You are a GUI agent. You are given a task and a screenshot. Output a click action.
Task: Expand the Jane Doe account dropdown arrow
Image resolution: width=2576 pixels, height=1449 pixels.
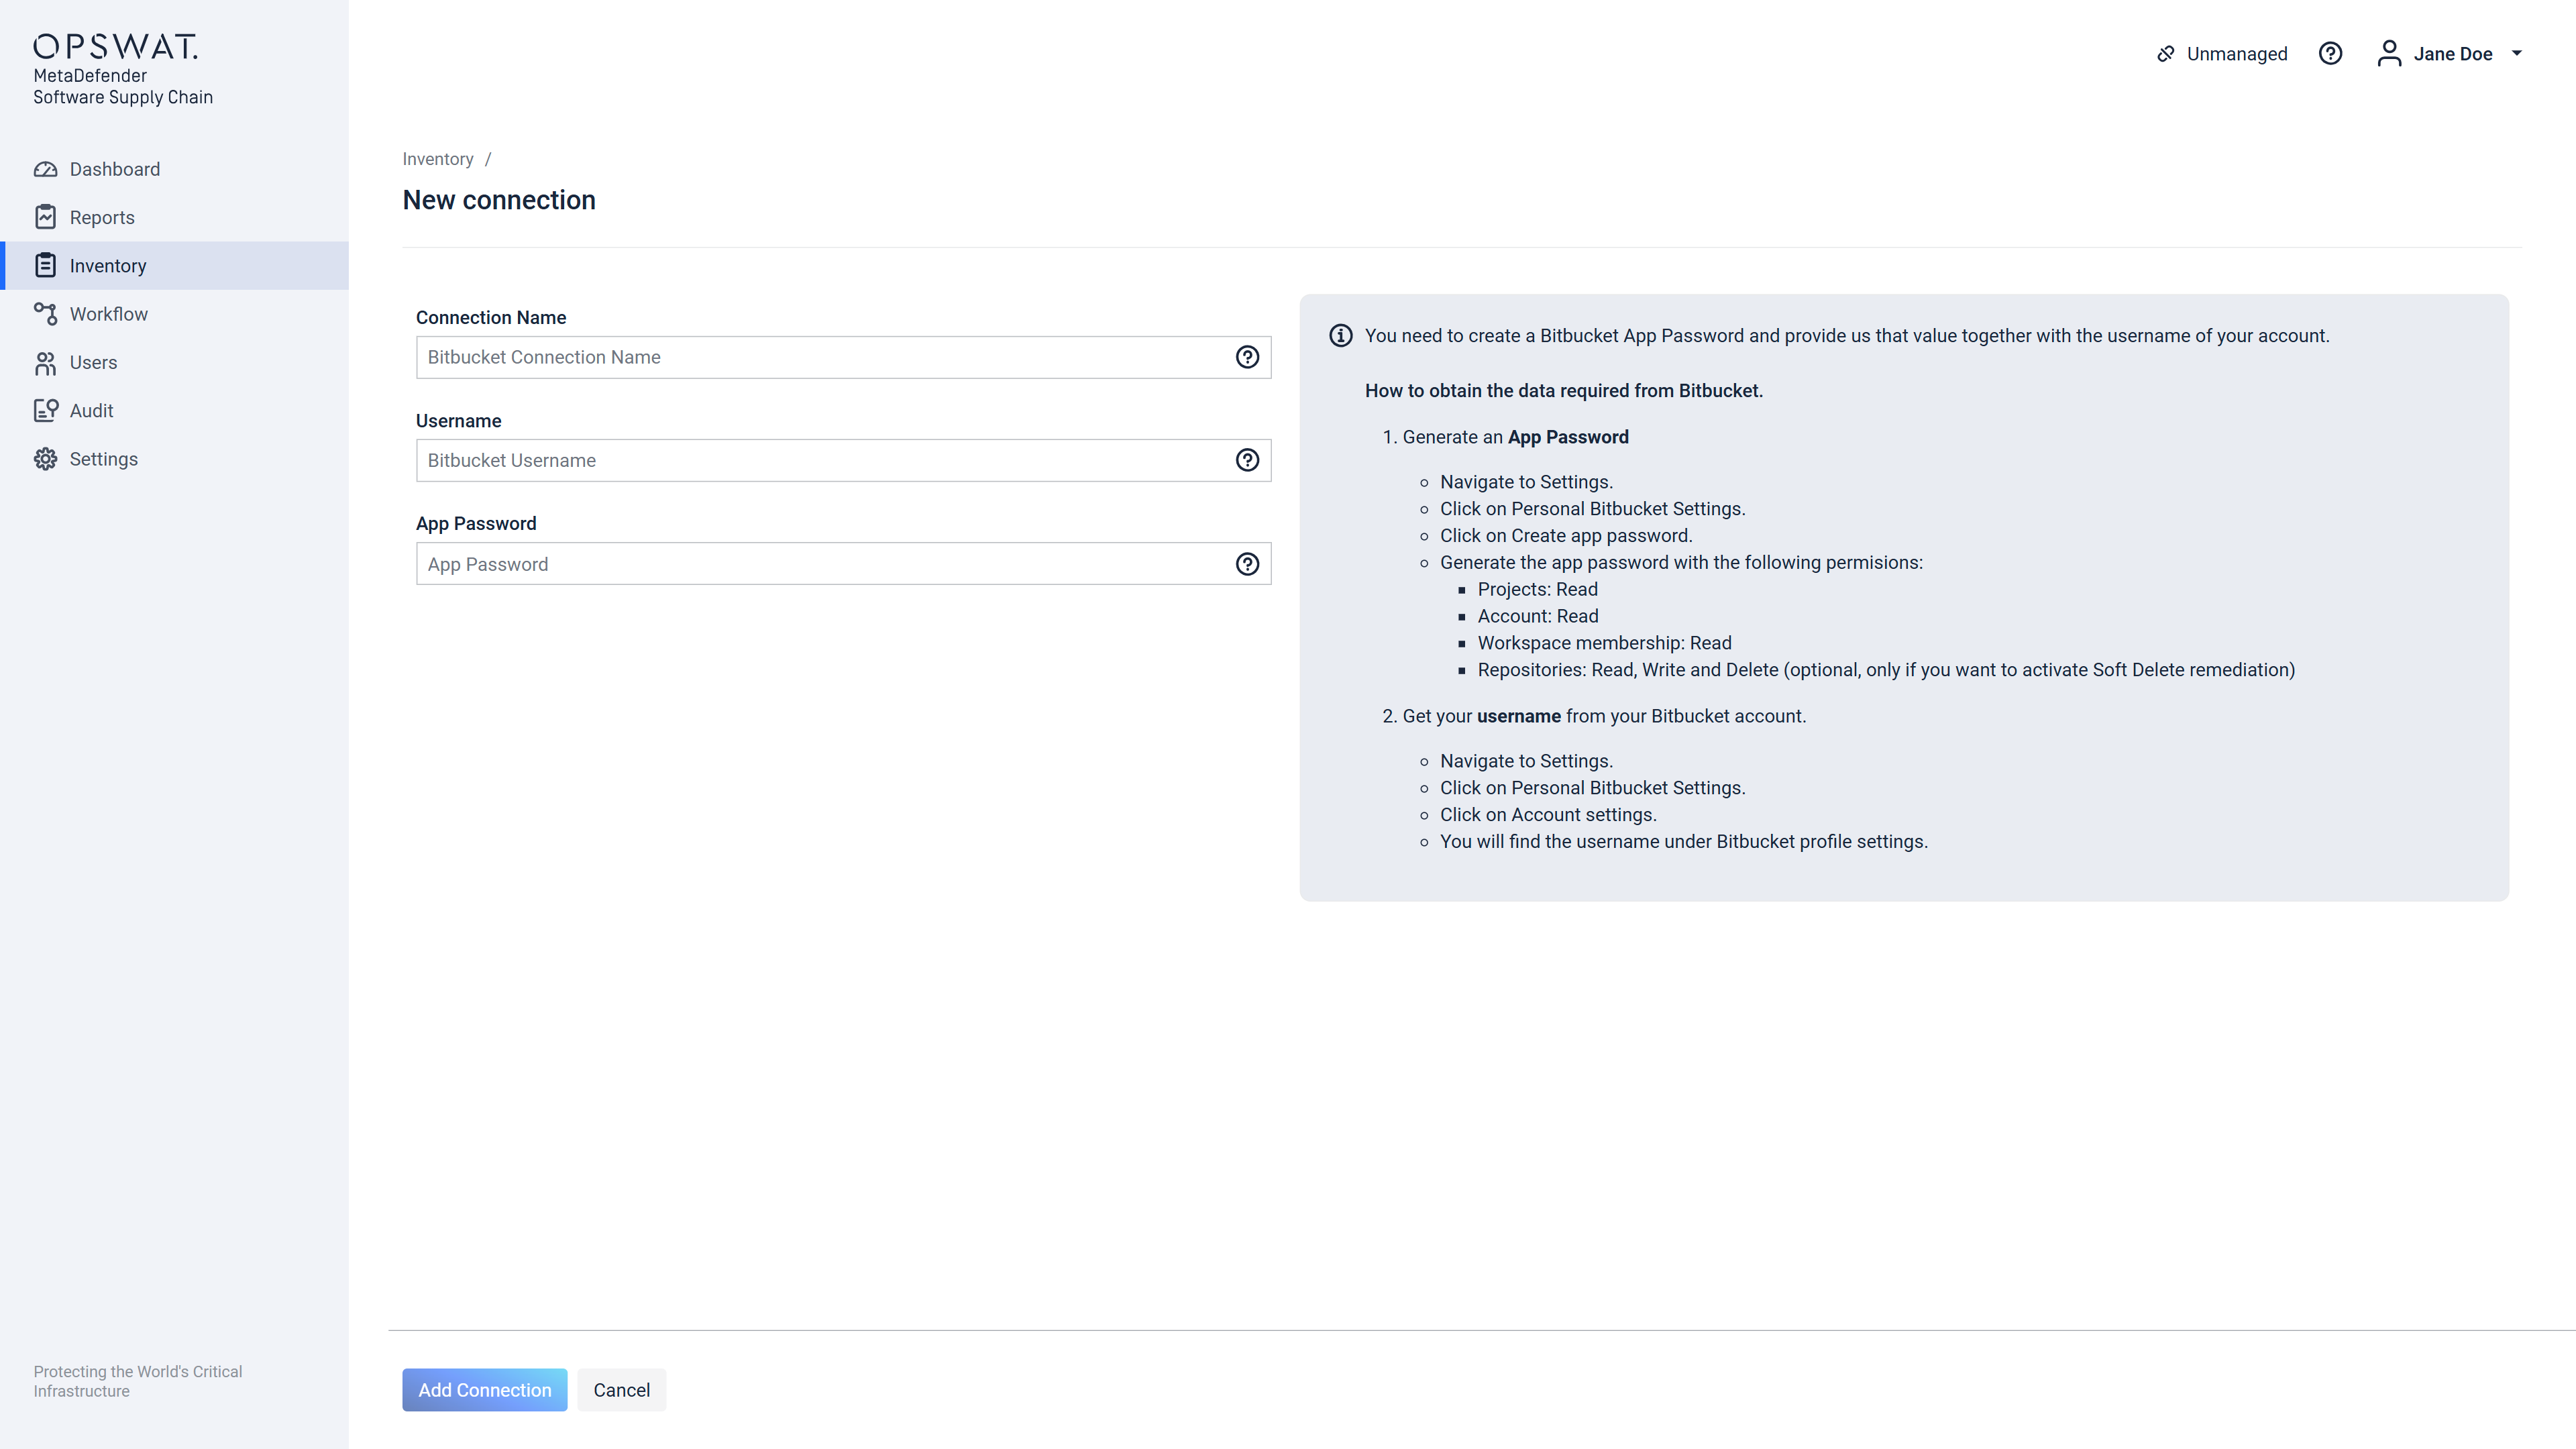(x=2517, y=54)
